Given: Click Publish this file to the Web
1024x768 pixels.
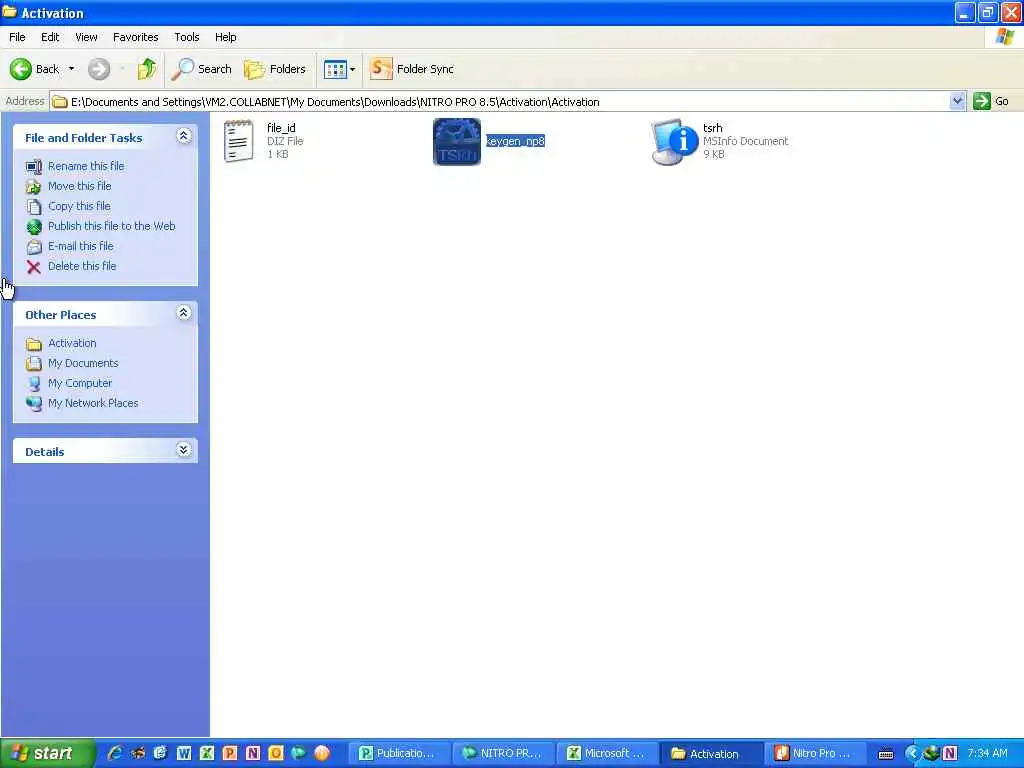Looking at the screenshot, I should point(112,226).
